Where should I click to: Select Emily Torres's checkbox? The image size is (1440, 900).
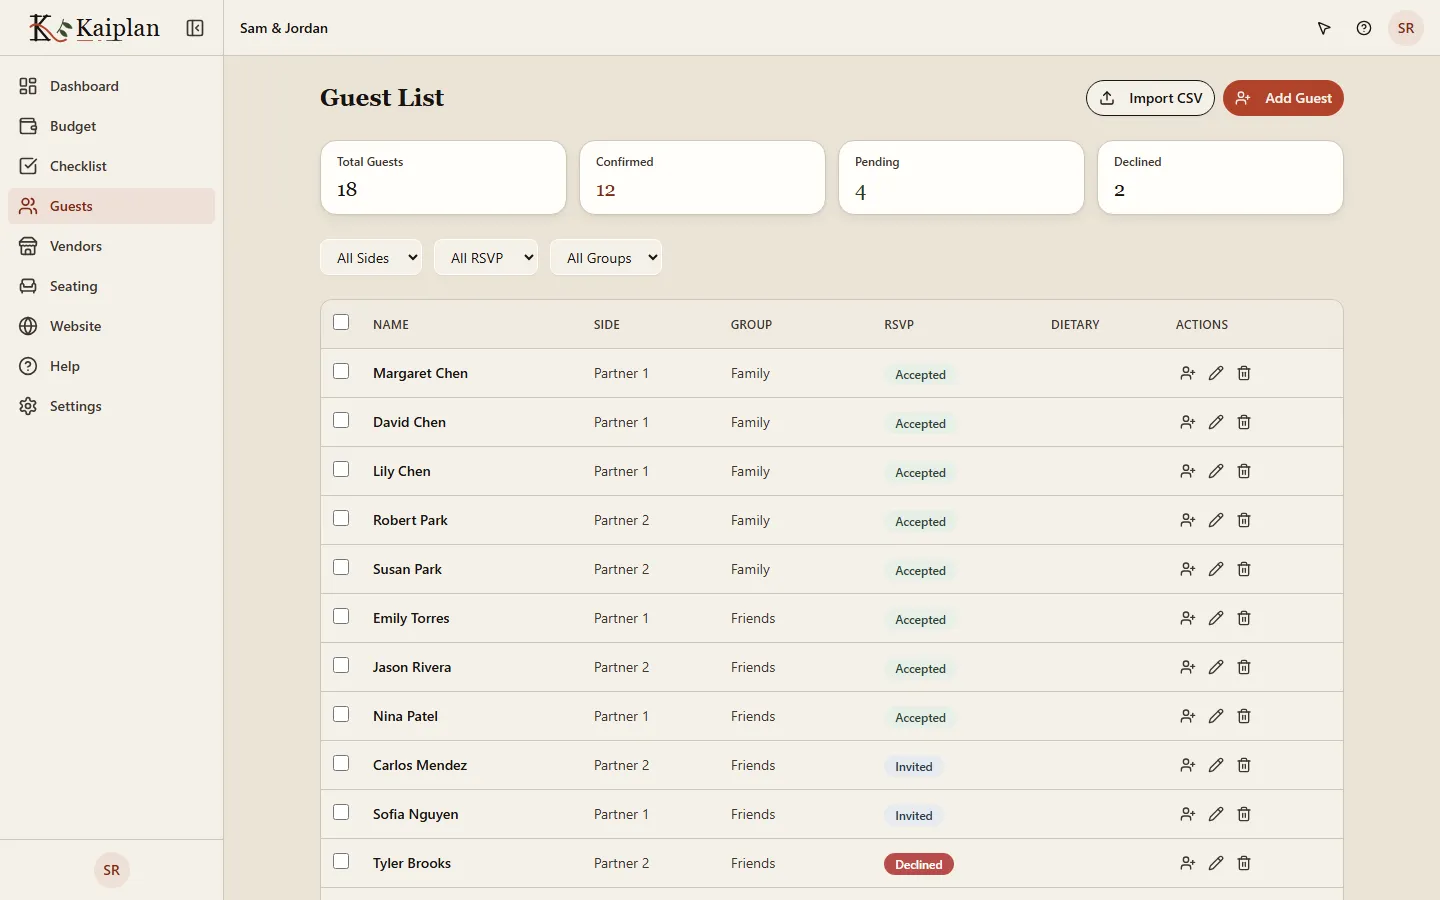[341, 616]
